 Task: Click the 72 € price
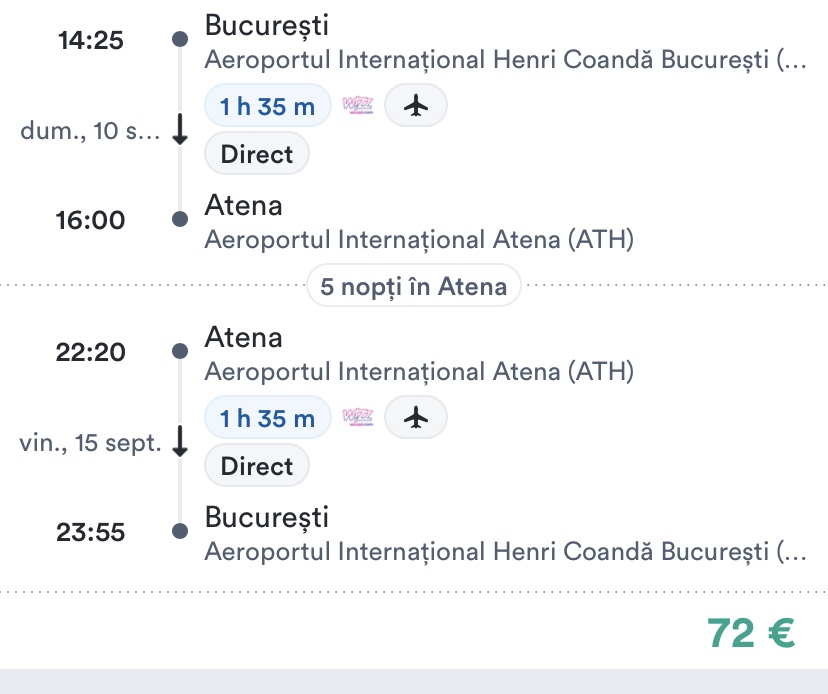pyautogui.click(x=751, y=632)
